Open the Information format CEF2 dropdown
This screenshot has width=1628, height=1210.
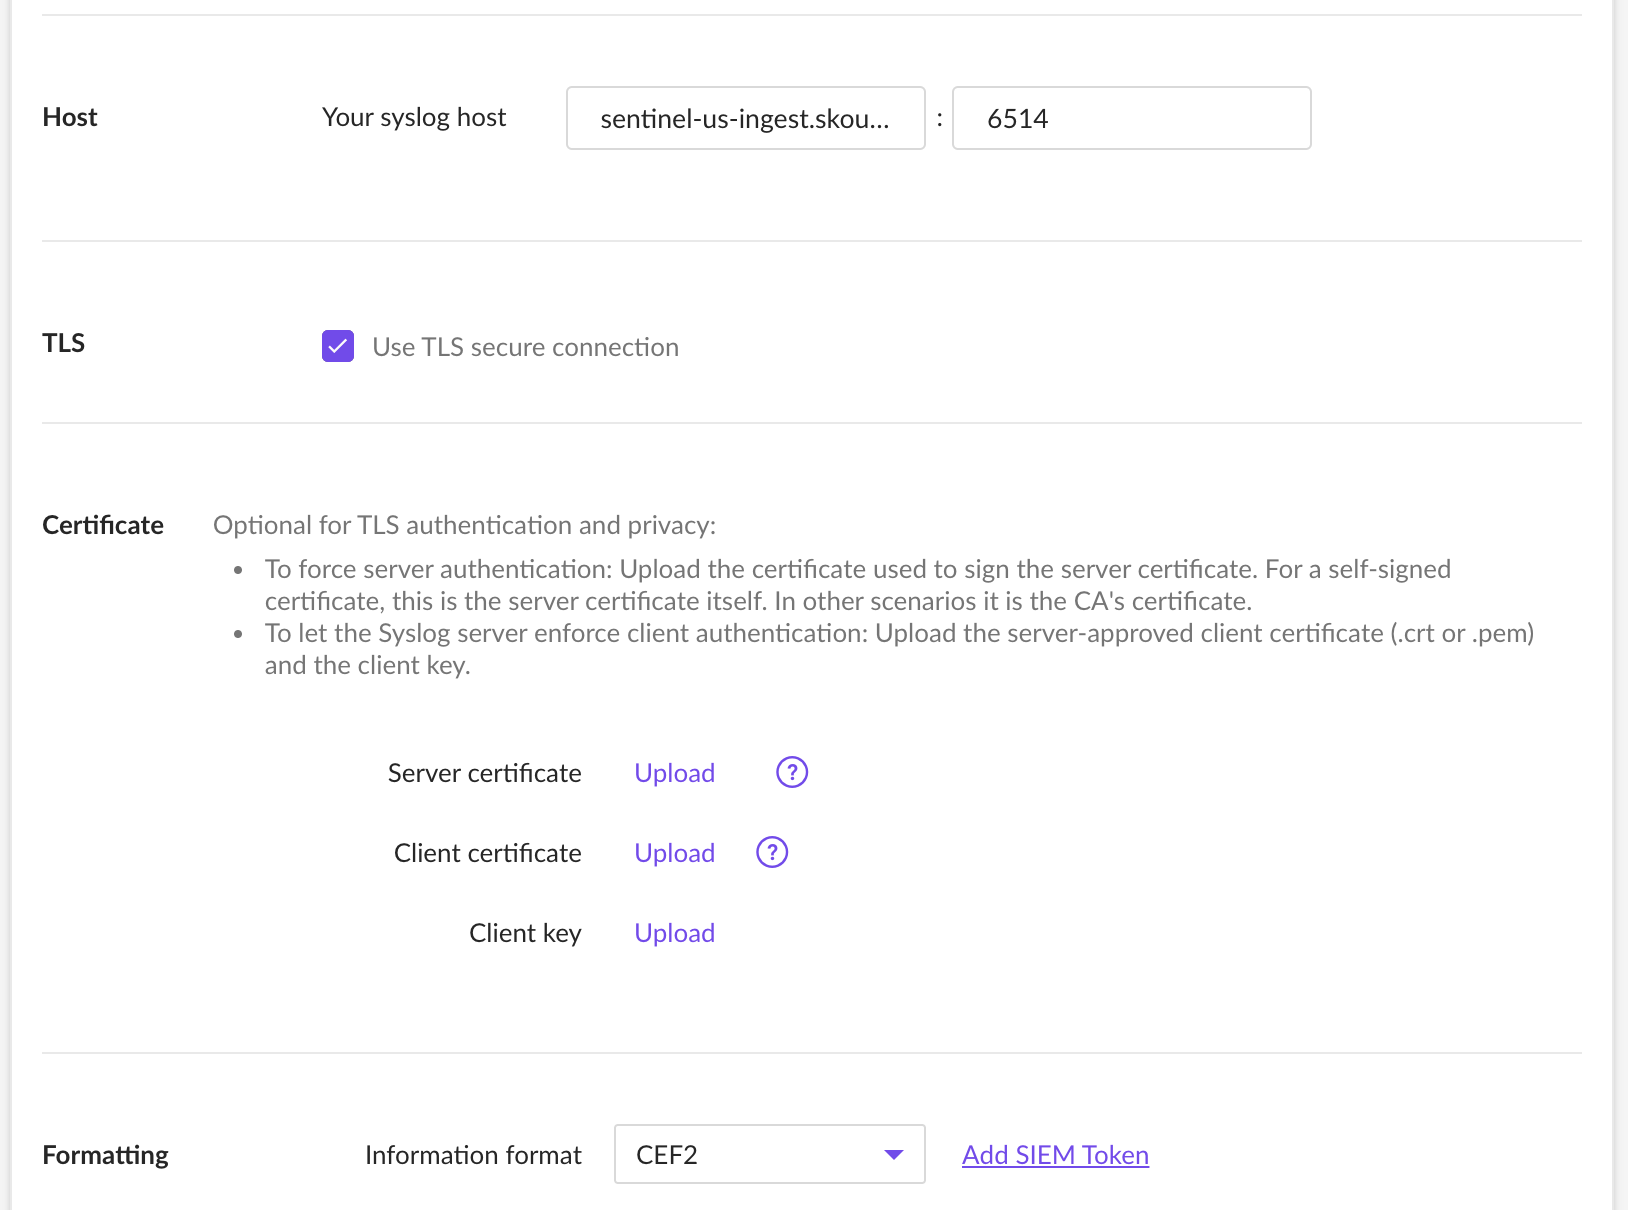tap(770, 1154)
